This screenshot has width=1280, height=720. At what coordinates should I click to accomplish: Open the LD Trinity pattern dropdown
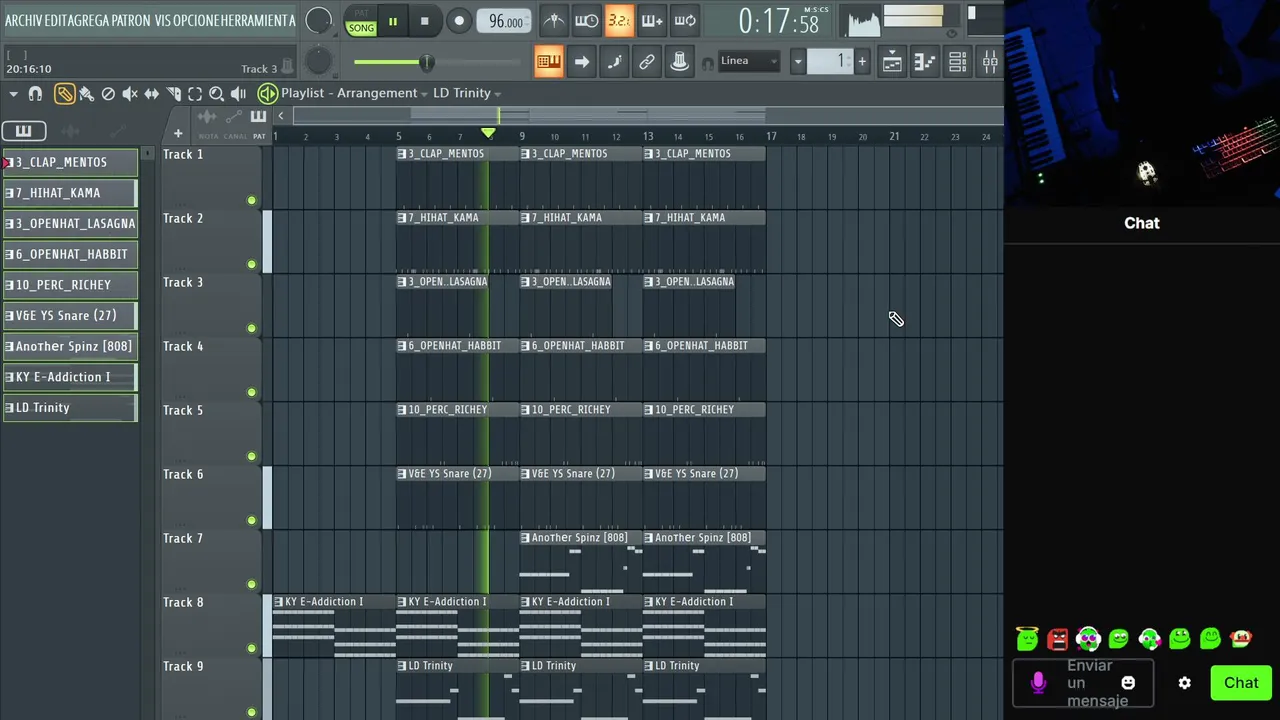(x=467, y=93)
